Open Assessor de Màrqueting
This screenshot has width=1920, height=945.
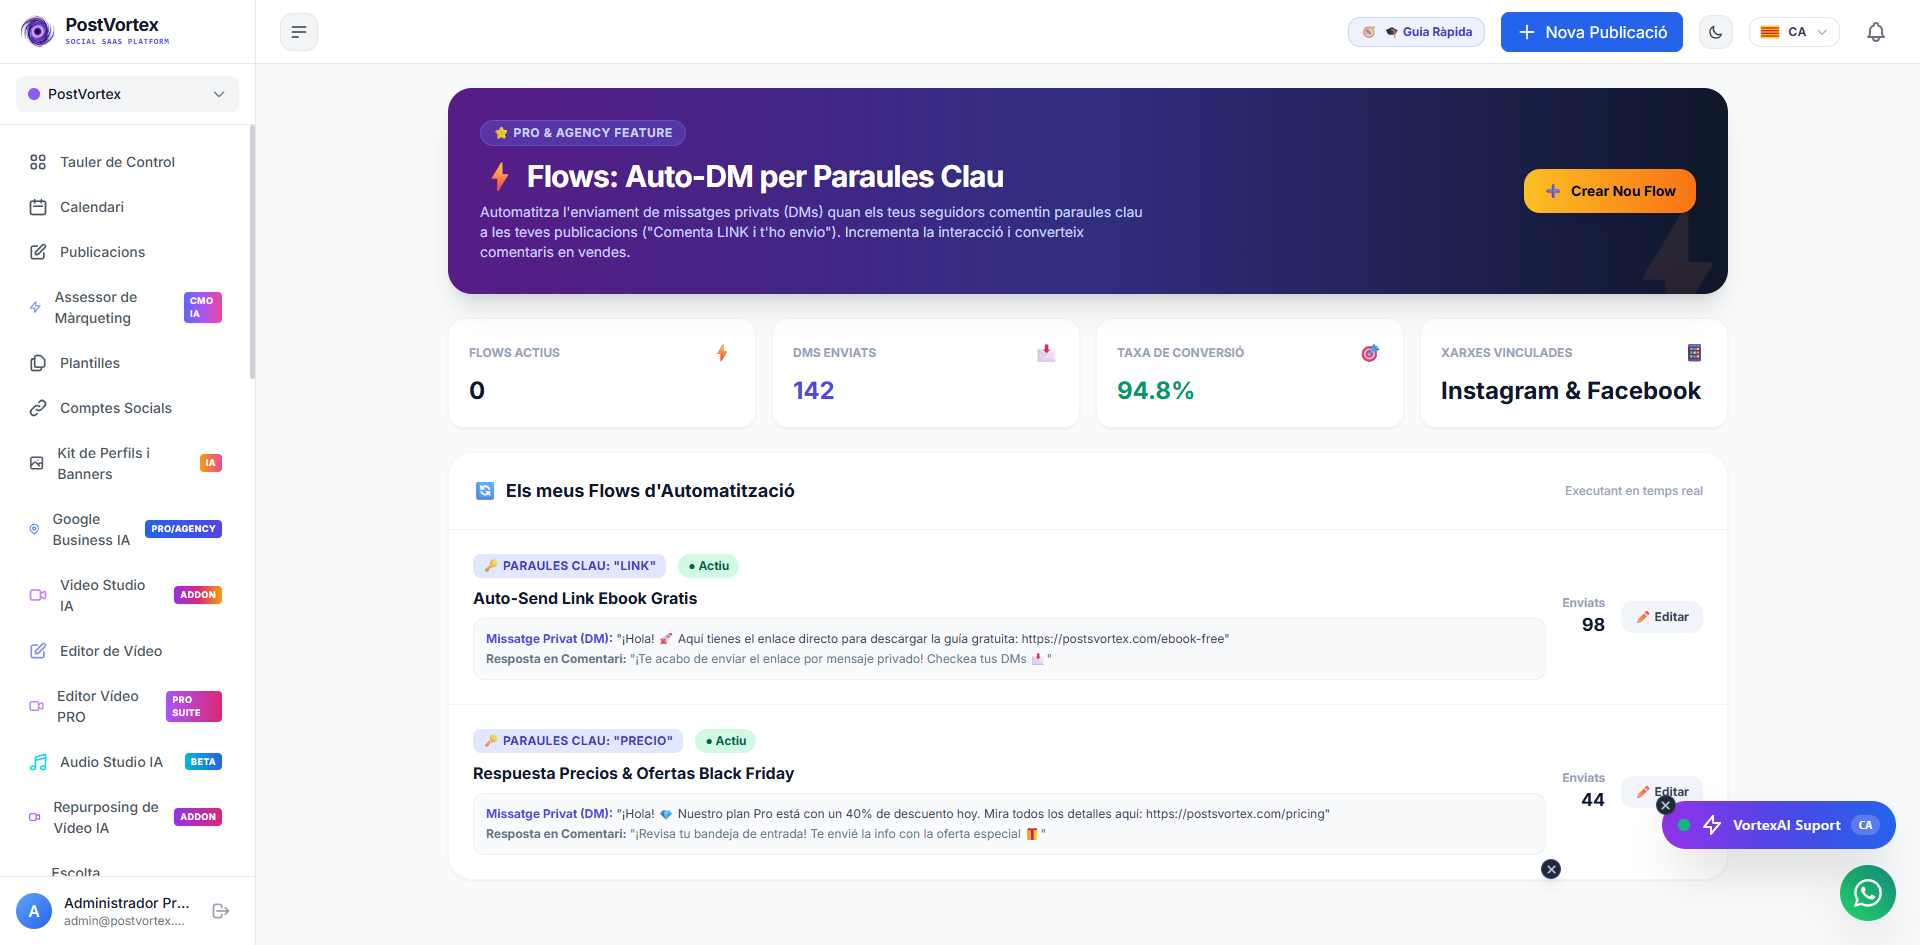[x=127, y=307]
